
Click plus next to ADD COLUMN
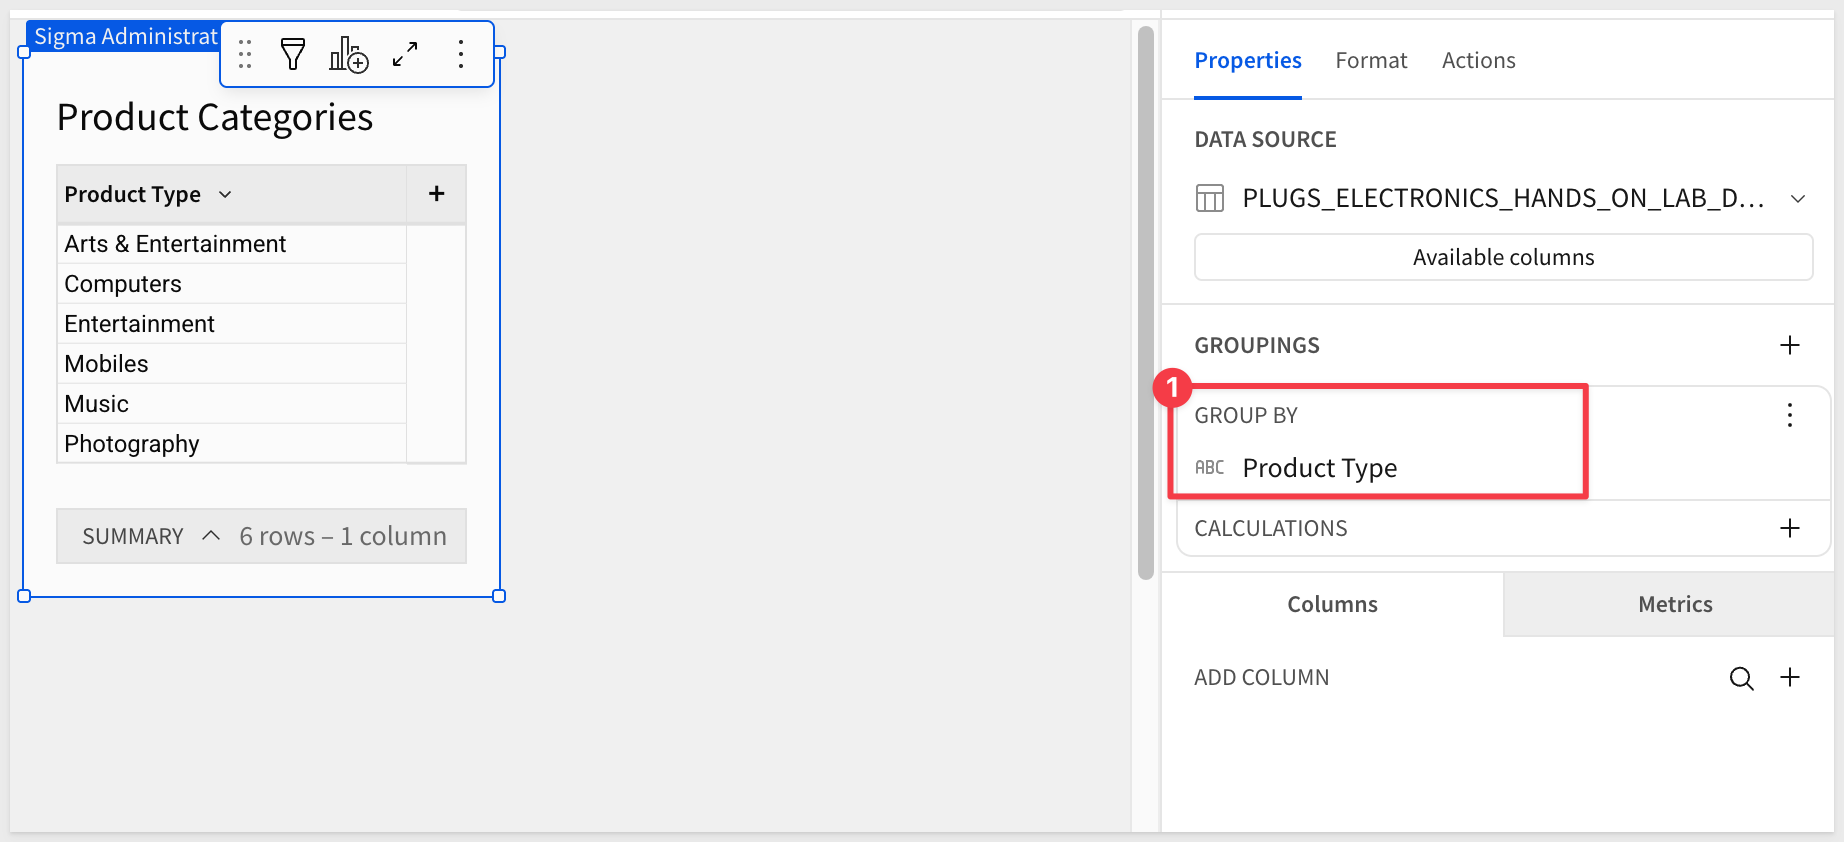pos(1790,677)
